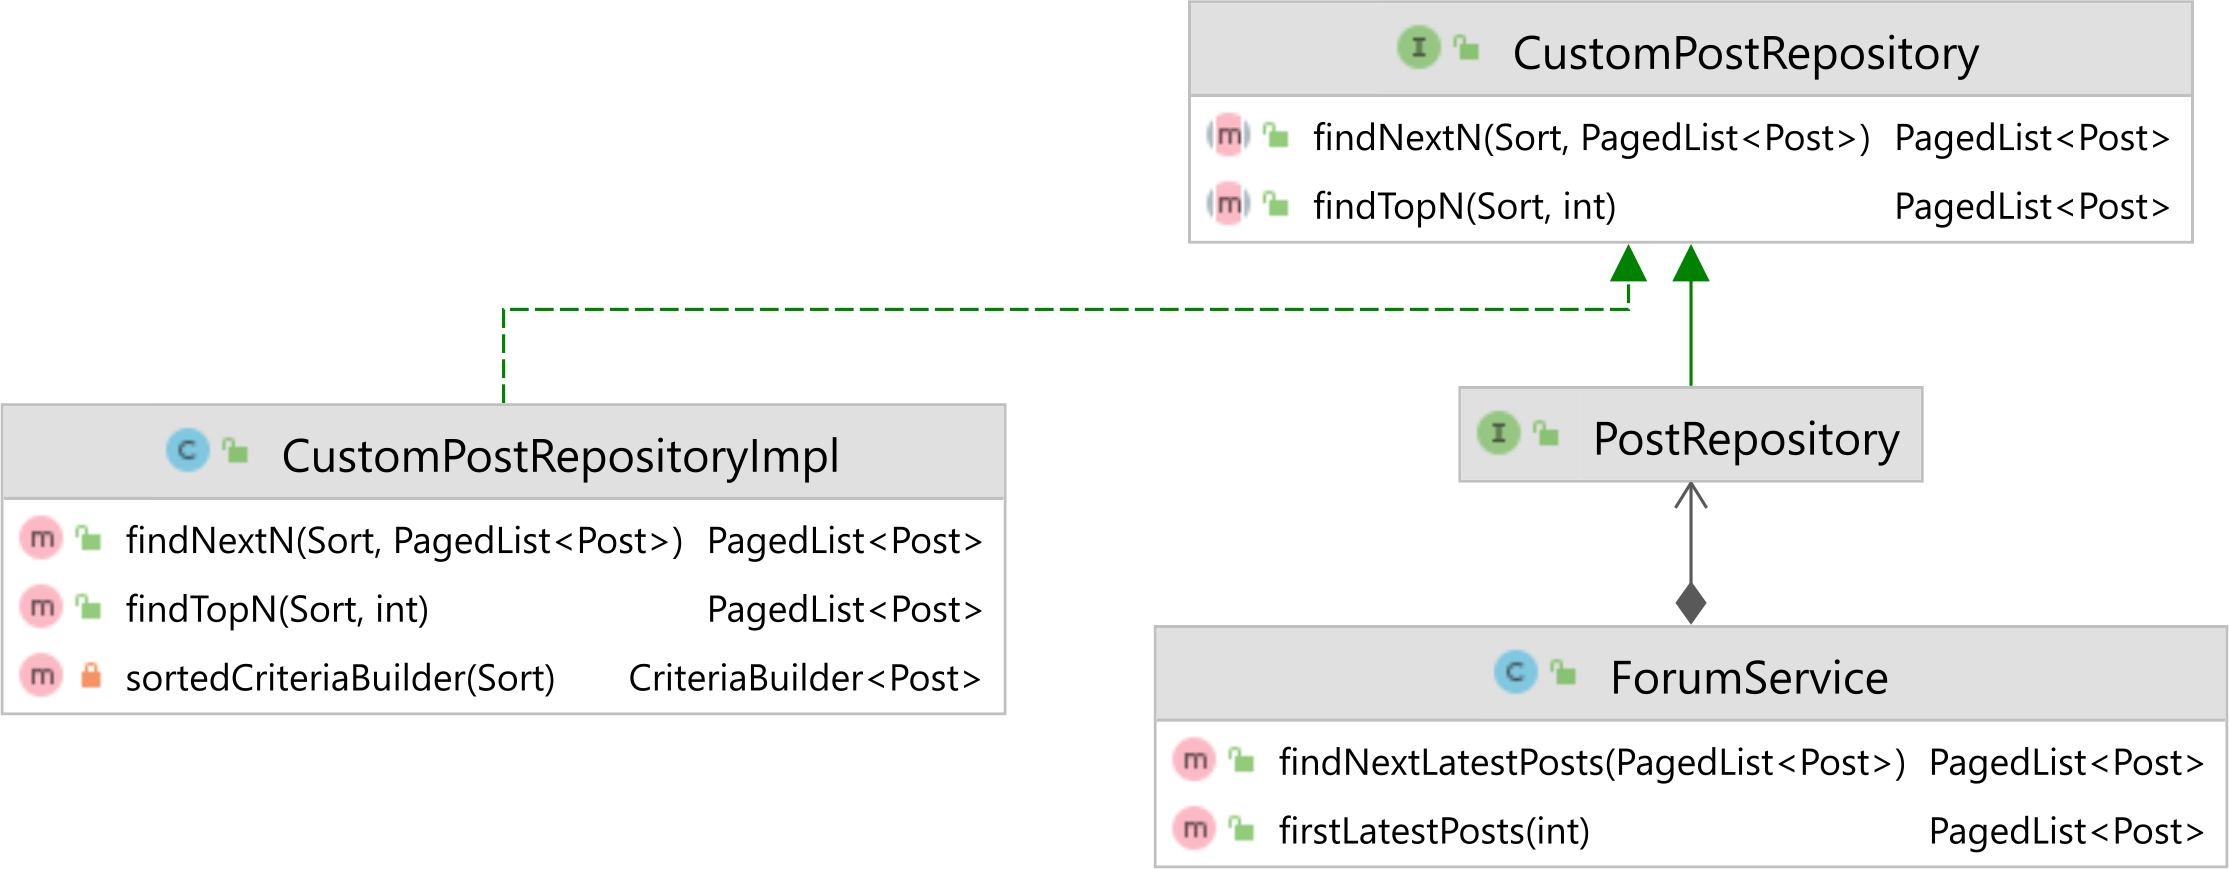Click the PagedList<Post> return type of findNextLatestPosts
This screenshot has height=869, width=2229.
[x=2066, y=763]
